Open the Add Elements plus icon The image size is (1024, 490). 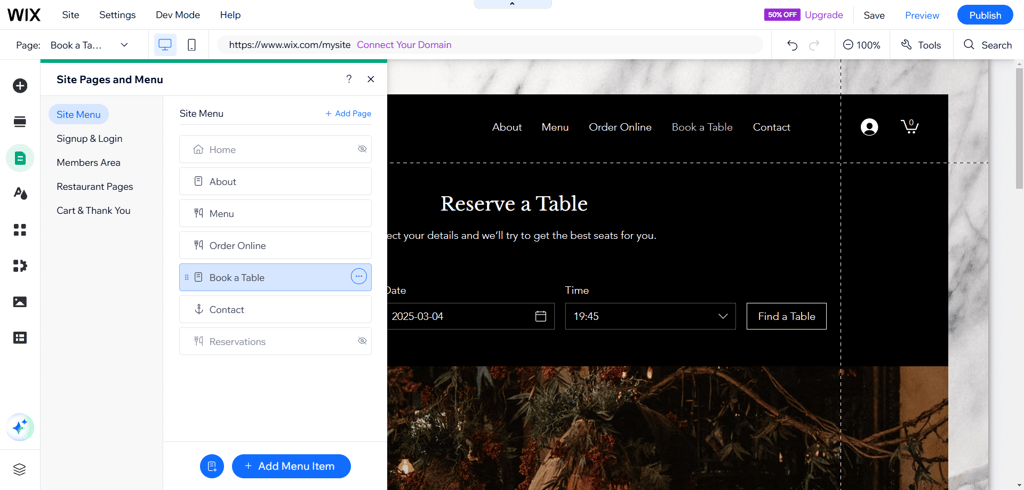tap(20, 86)
